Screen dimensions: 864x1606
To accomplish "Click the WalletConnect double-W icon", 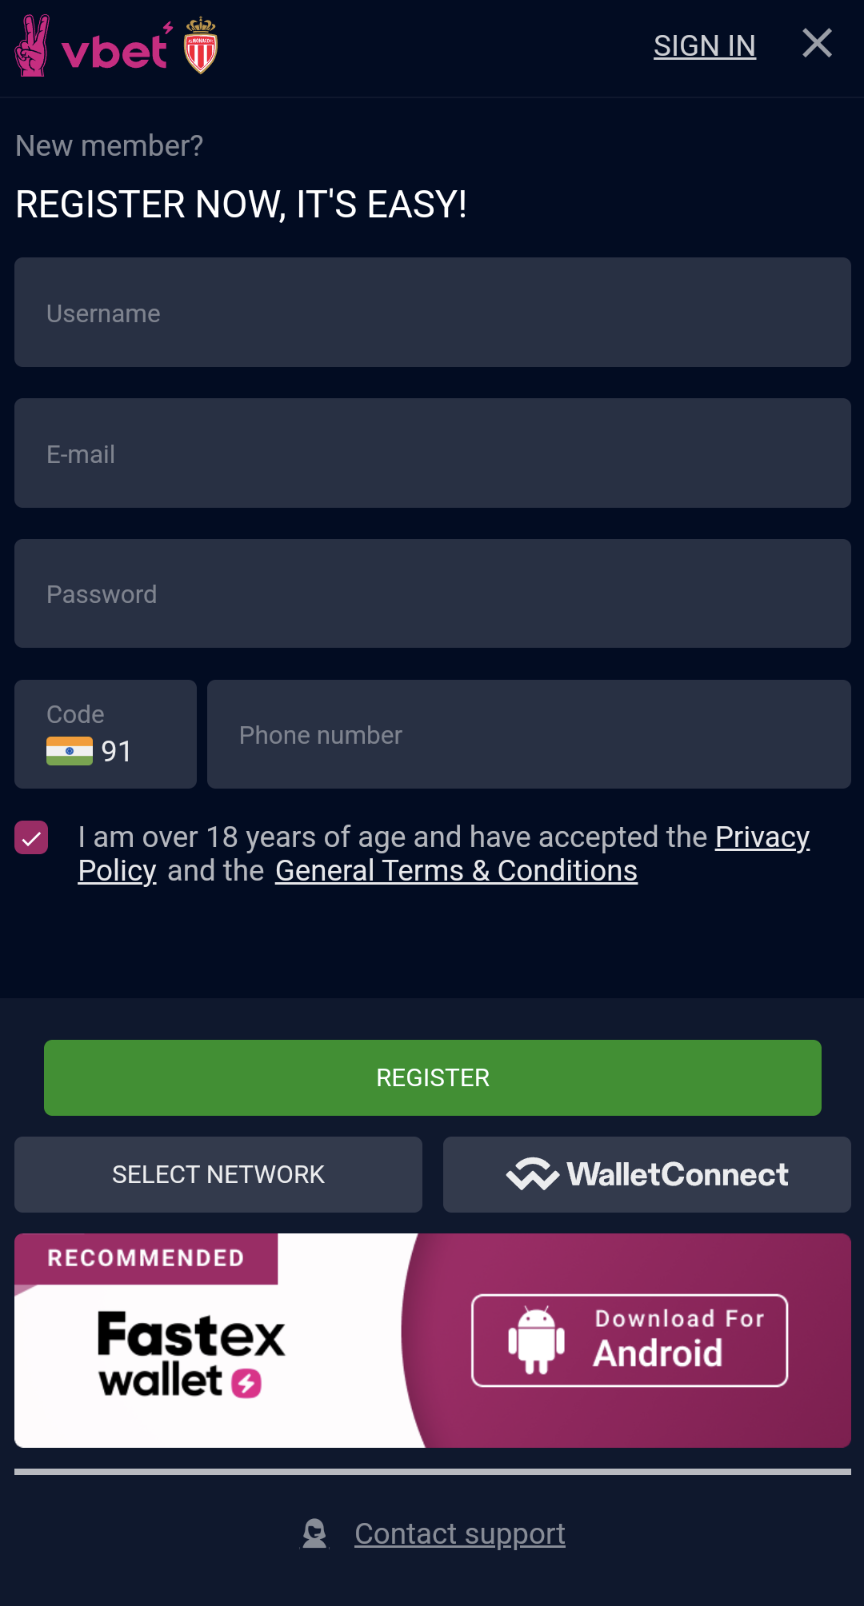I will tap(533, 1174).
